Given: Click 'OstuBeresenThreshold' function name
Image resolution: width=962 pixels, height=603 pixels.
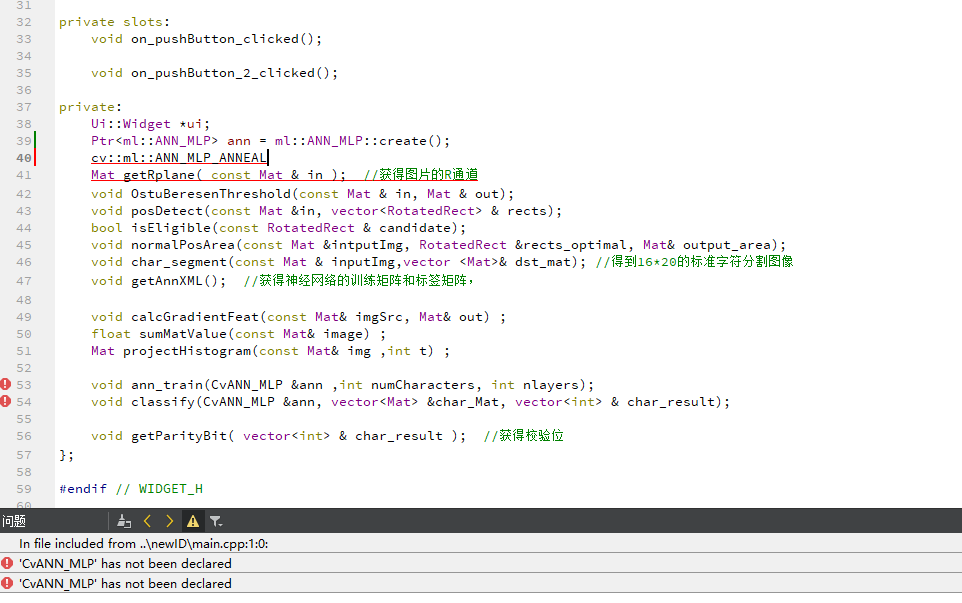Looking at the screenshot, I should coord(210,194).
